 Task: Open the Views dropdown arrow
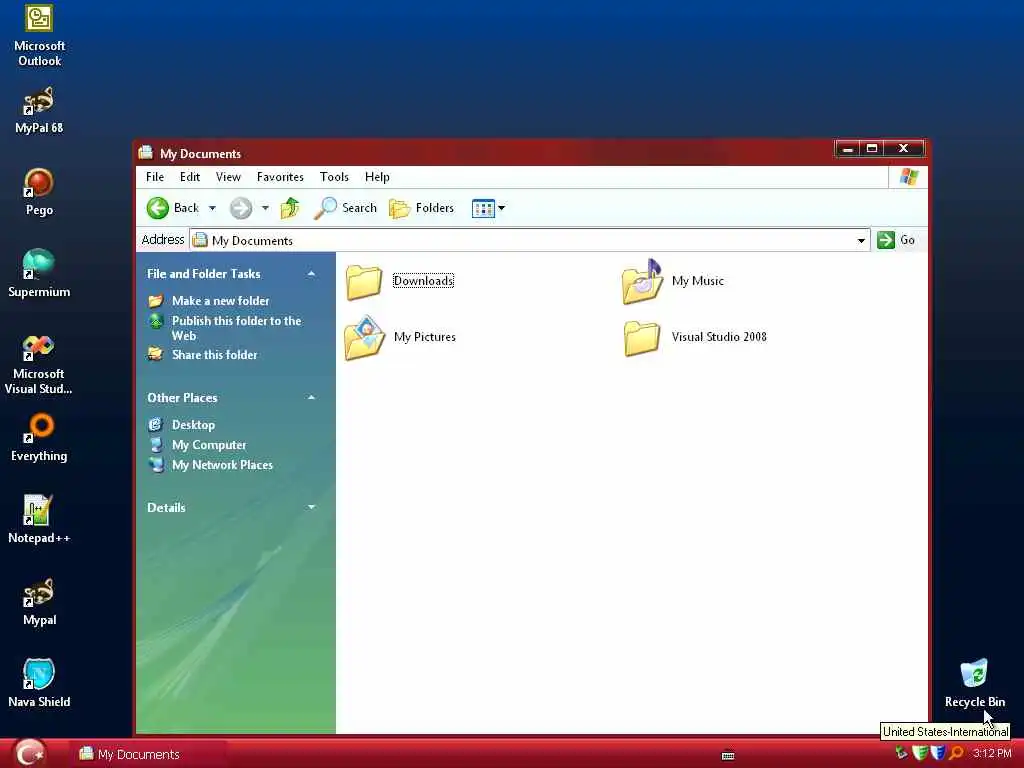coord(502,208)
